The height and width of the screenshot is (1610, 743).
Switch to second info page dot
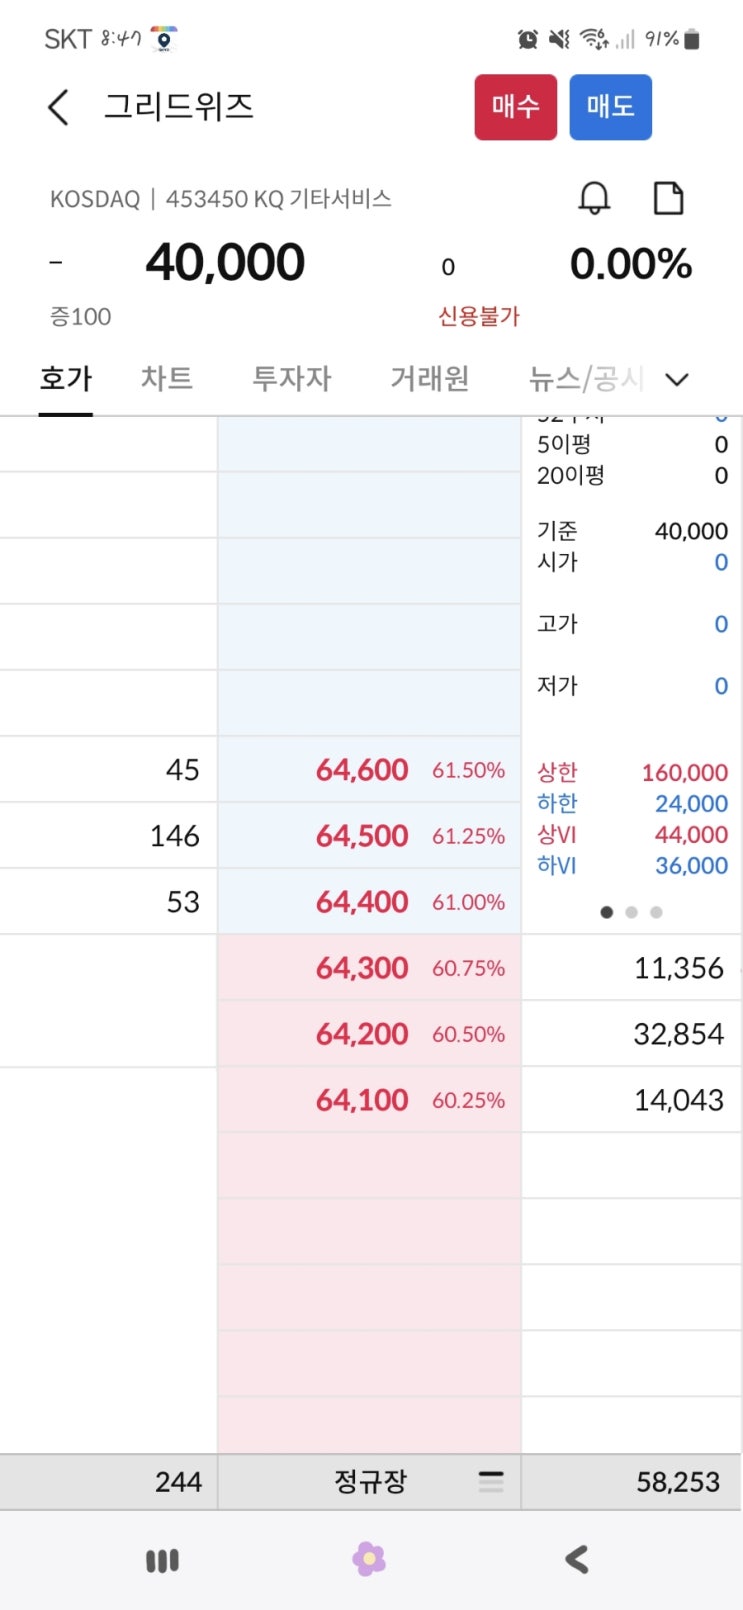(631, 912)
